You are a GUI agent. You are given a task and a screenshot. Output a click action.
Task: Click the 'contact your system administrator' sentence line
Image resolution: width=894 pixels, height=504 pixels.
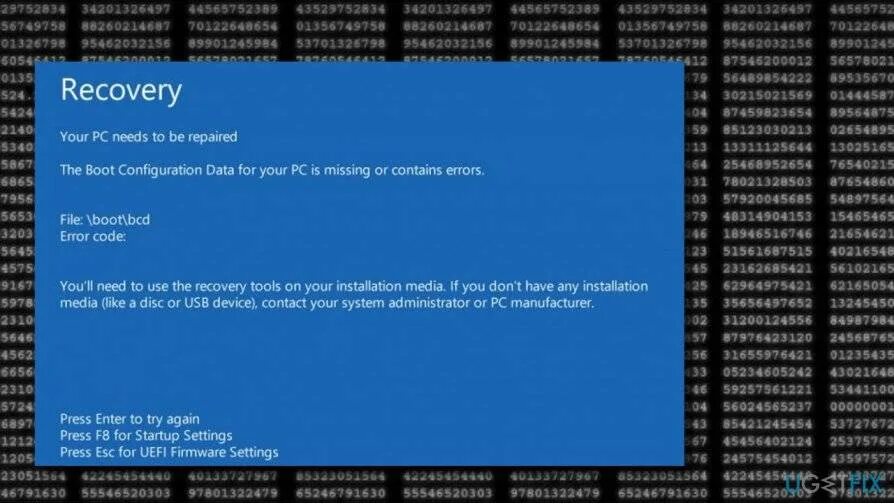327,303
